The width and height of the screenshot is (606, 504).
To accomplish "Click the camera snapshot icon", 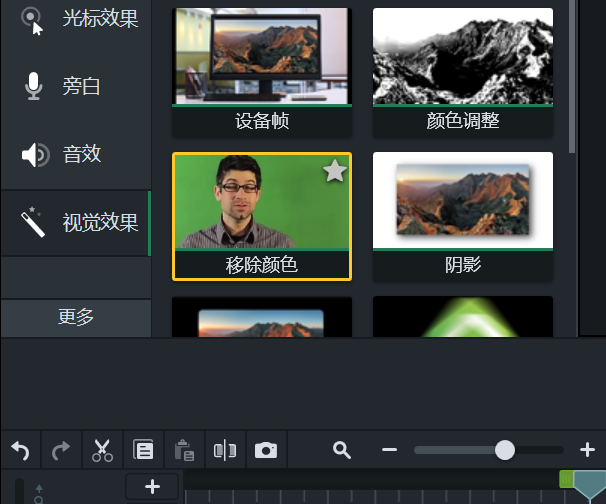I will point(265,451).
